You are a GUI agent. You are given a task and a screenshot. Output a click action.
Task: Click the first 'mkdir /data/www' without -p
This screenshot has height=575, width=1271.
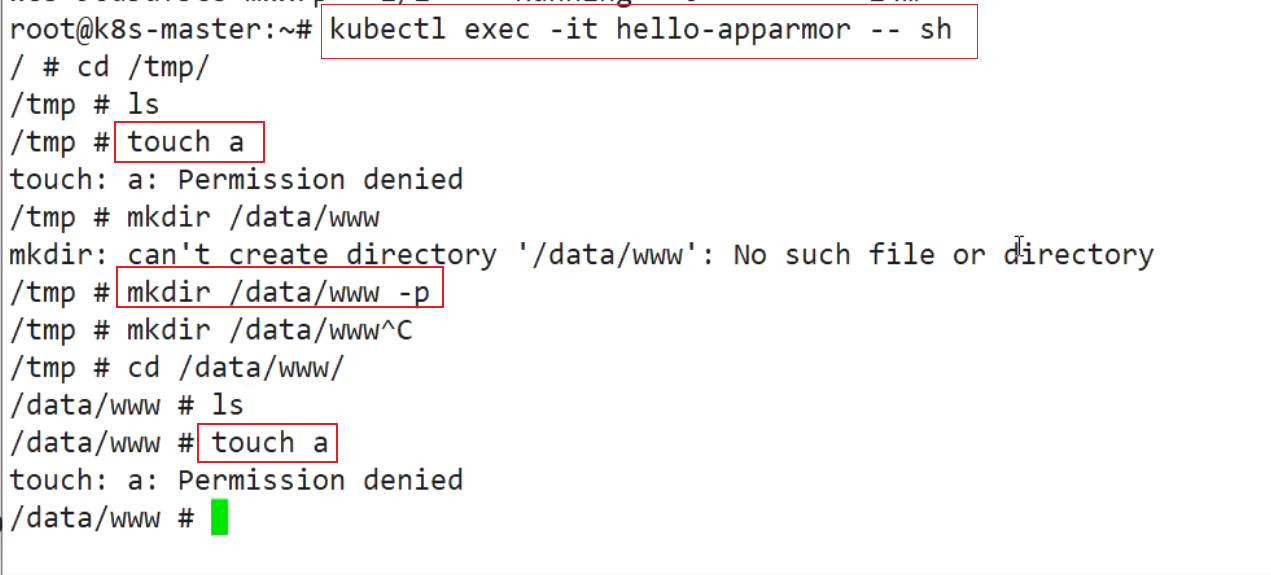253,217
